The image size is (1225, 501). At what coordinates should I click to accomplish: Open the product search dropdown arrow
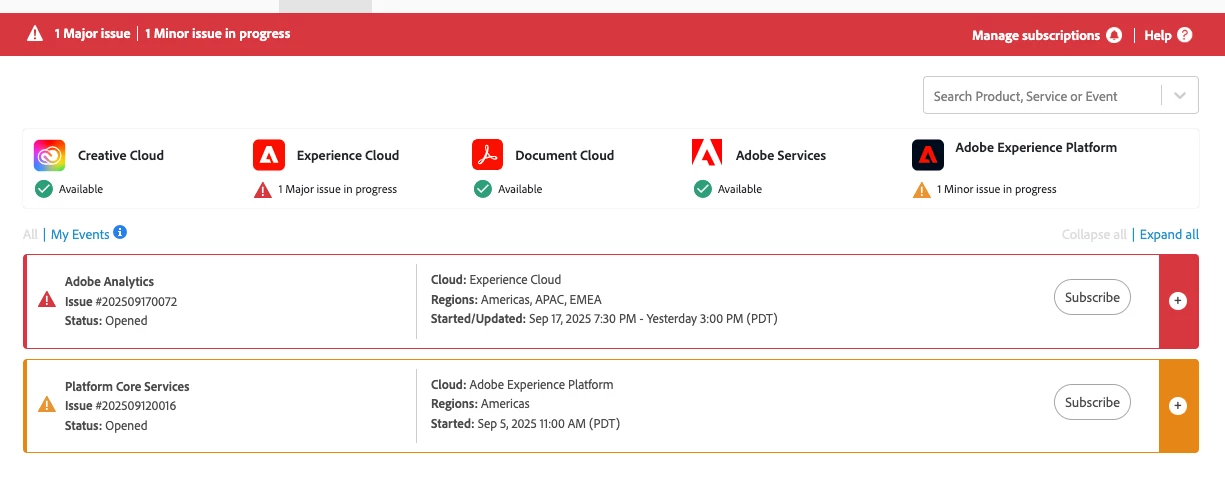[1180, 96]
